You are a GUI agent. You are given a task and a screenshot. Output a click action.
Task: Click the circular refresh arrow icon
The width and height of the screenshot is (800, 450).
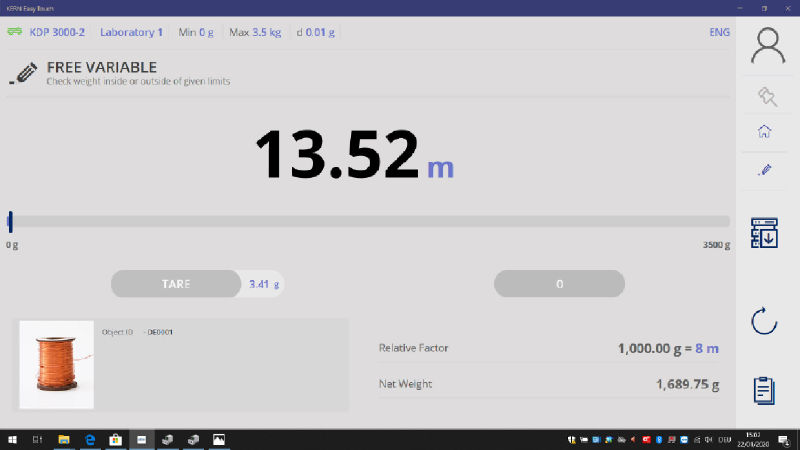[x=764, y=321]
